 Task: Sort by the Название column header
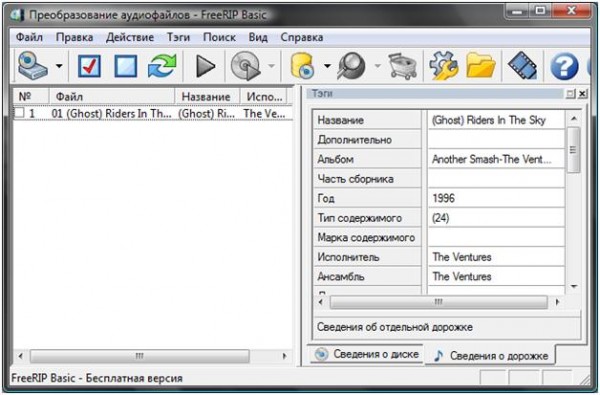tap(207, 96)
